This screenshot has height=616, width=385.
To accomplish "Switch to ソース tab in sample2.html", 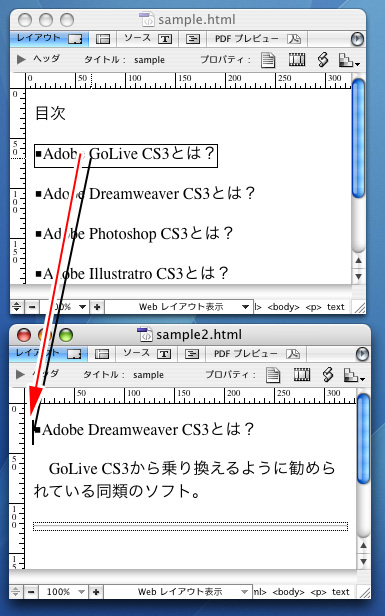I will (x=146, y=354).
